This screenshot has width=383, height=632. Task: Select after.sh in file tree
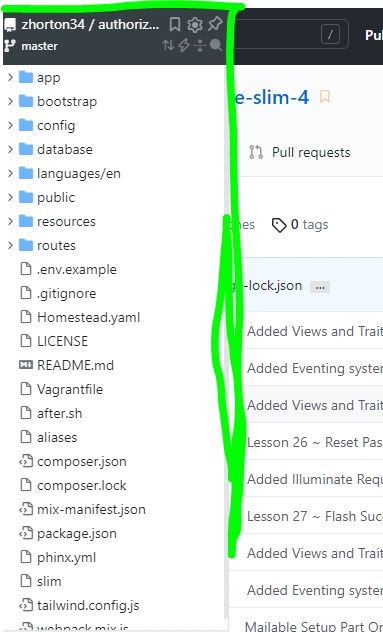[60, 413]
